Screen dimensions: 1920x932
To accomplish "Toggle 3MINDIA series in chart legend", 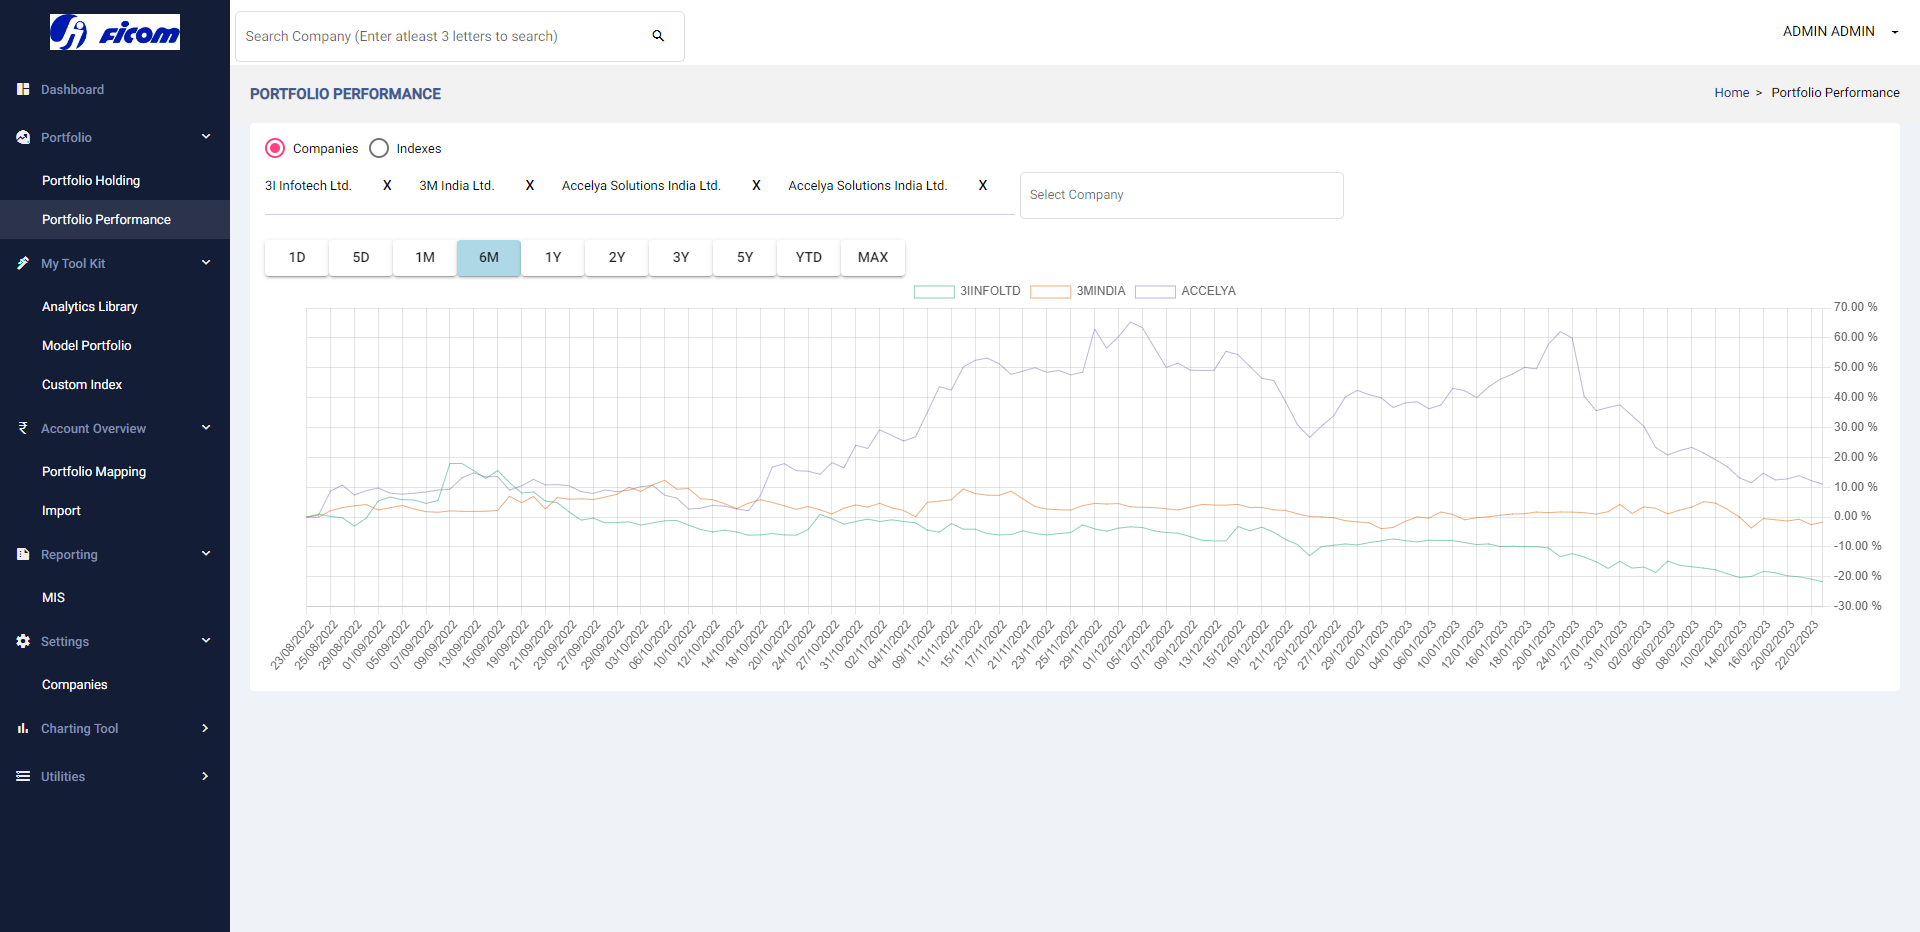I will [1078, 291].
